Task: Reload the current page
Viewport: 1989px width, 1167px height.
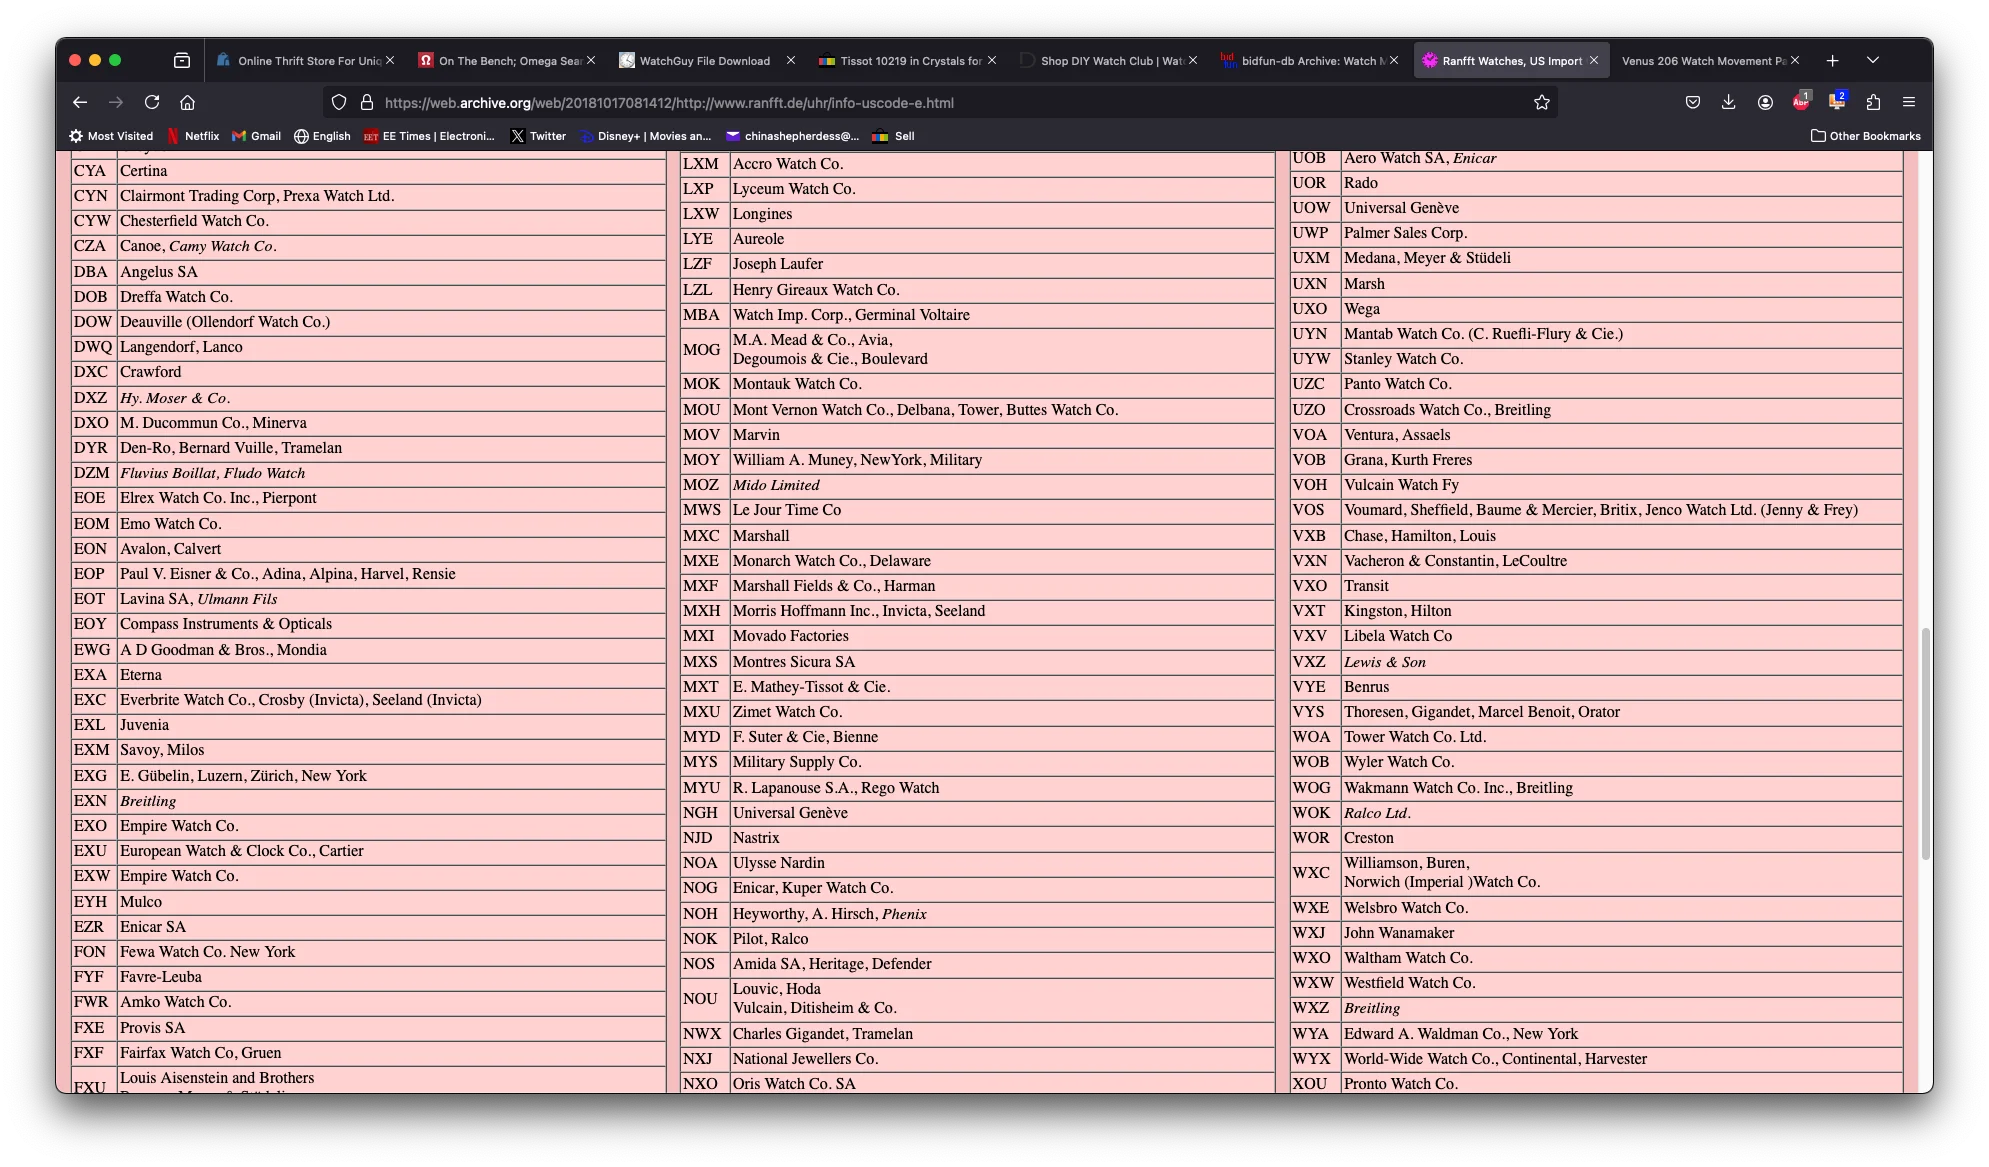Action: coord(152,102)
